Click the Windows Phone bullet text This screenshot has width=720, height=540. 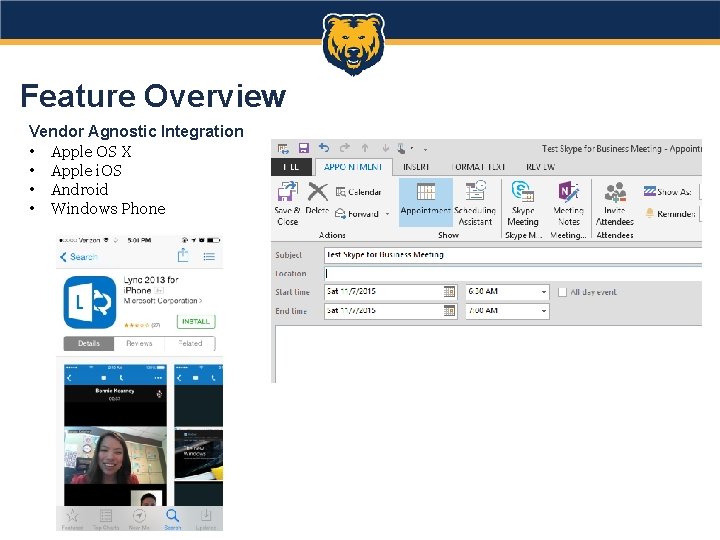[x=108, y=208]
